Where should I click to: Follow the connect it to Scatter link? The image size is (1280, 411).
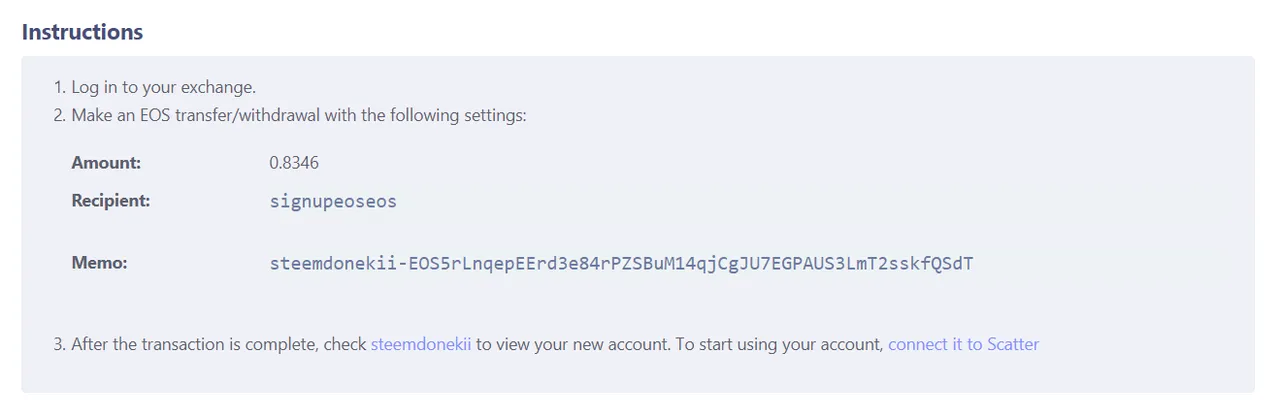963,344
